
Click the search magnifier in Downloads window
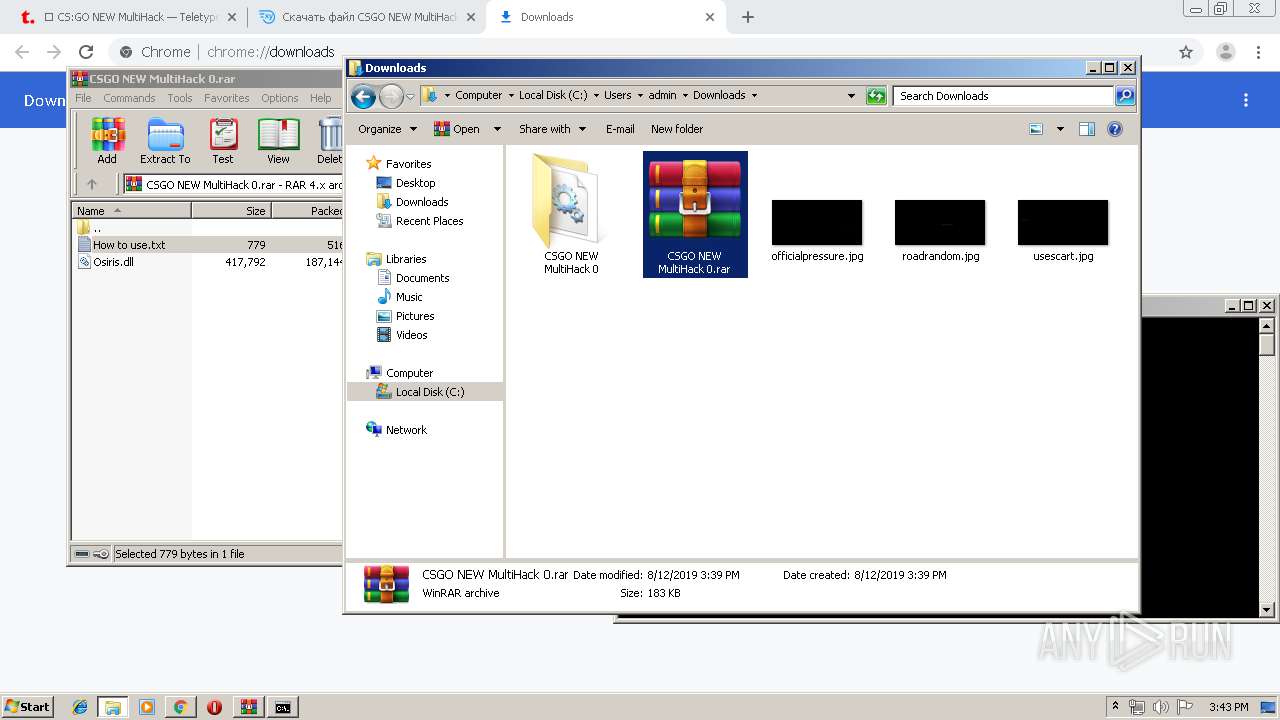pyautogui.click(x=1125, y=96)
